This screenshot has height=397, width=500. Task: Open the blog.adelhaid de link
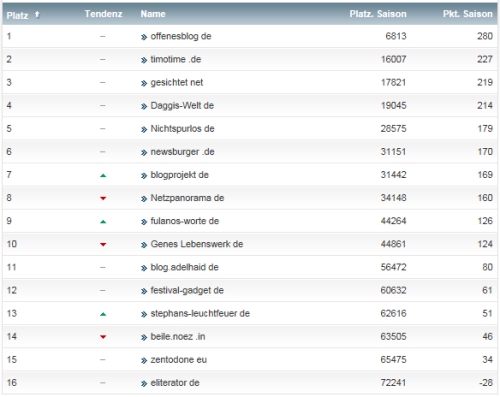[x=185, y=267]
